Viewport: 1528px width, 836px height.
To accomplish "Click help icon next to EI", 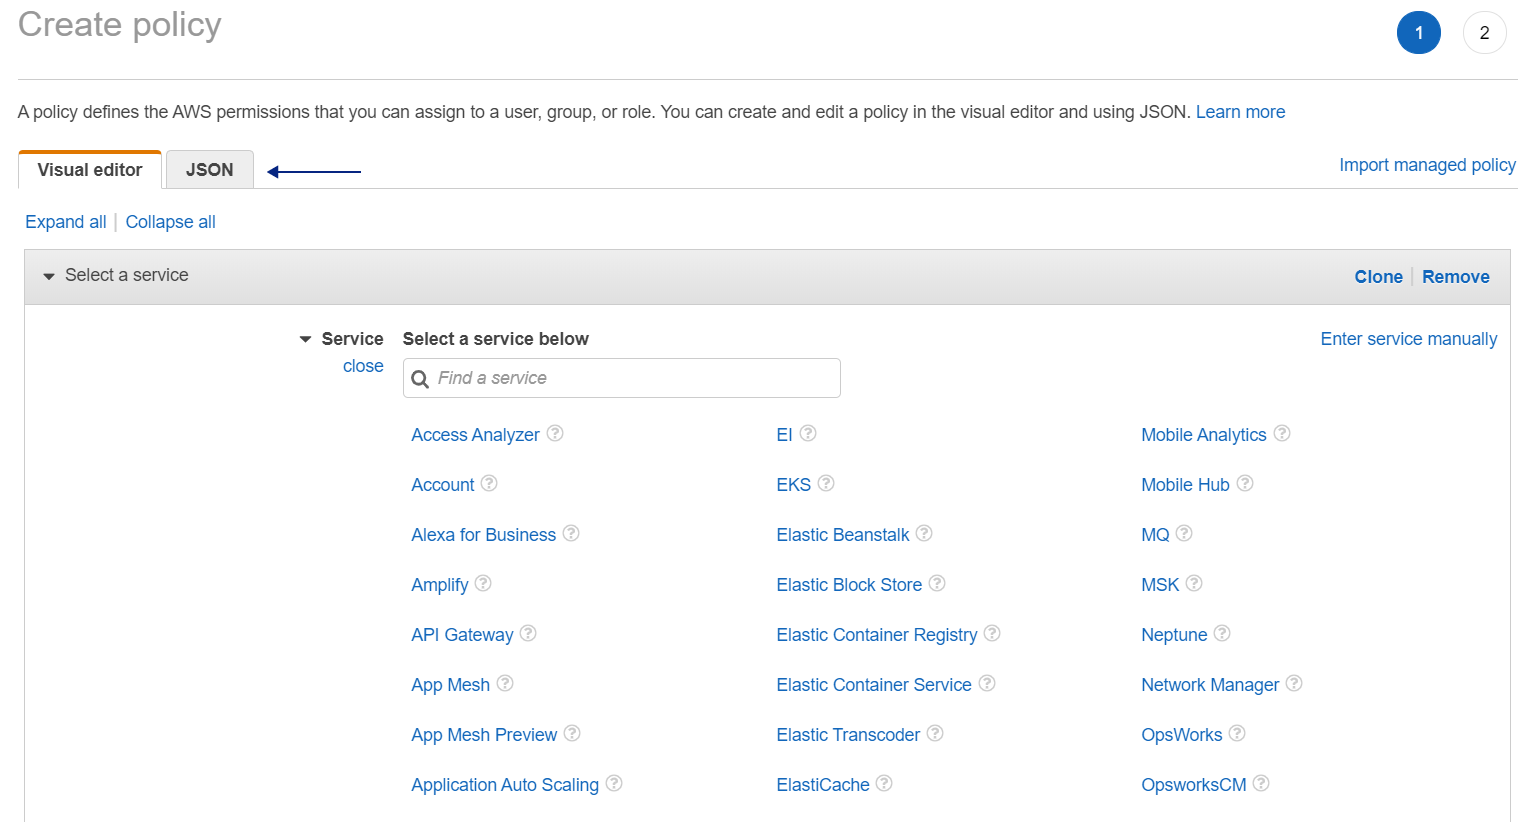I will (x=808, y=433).
